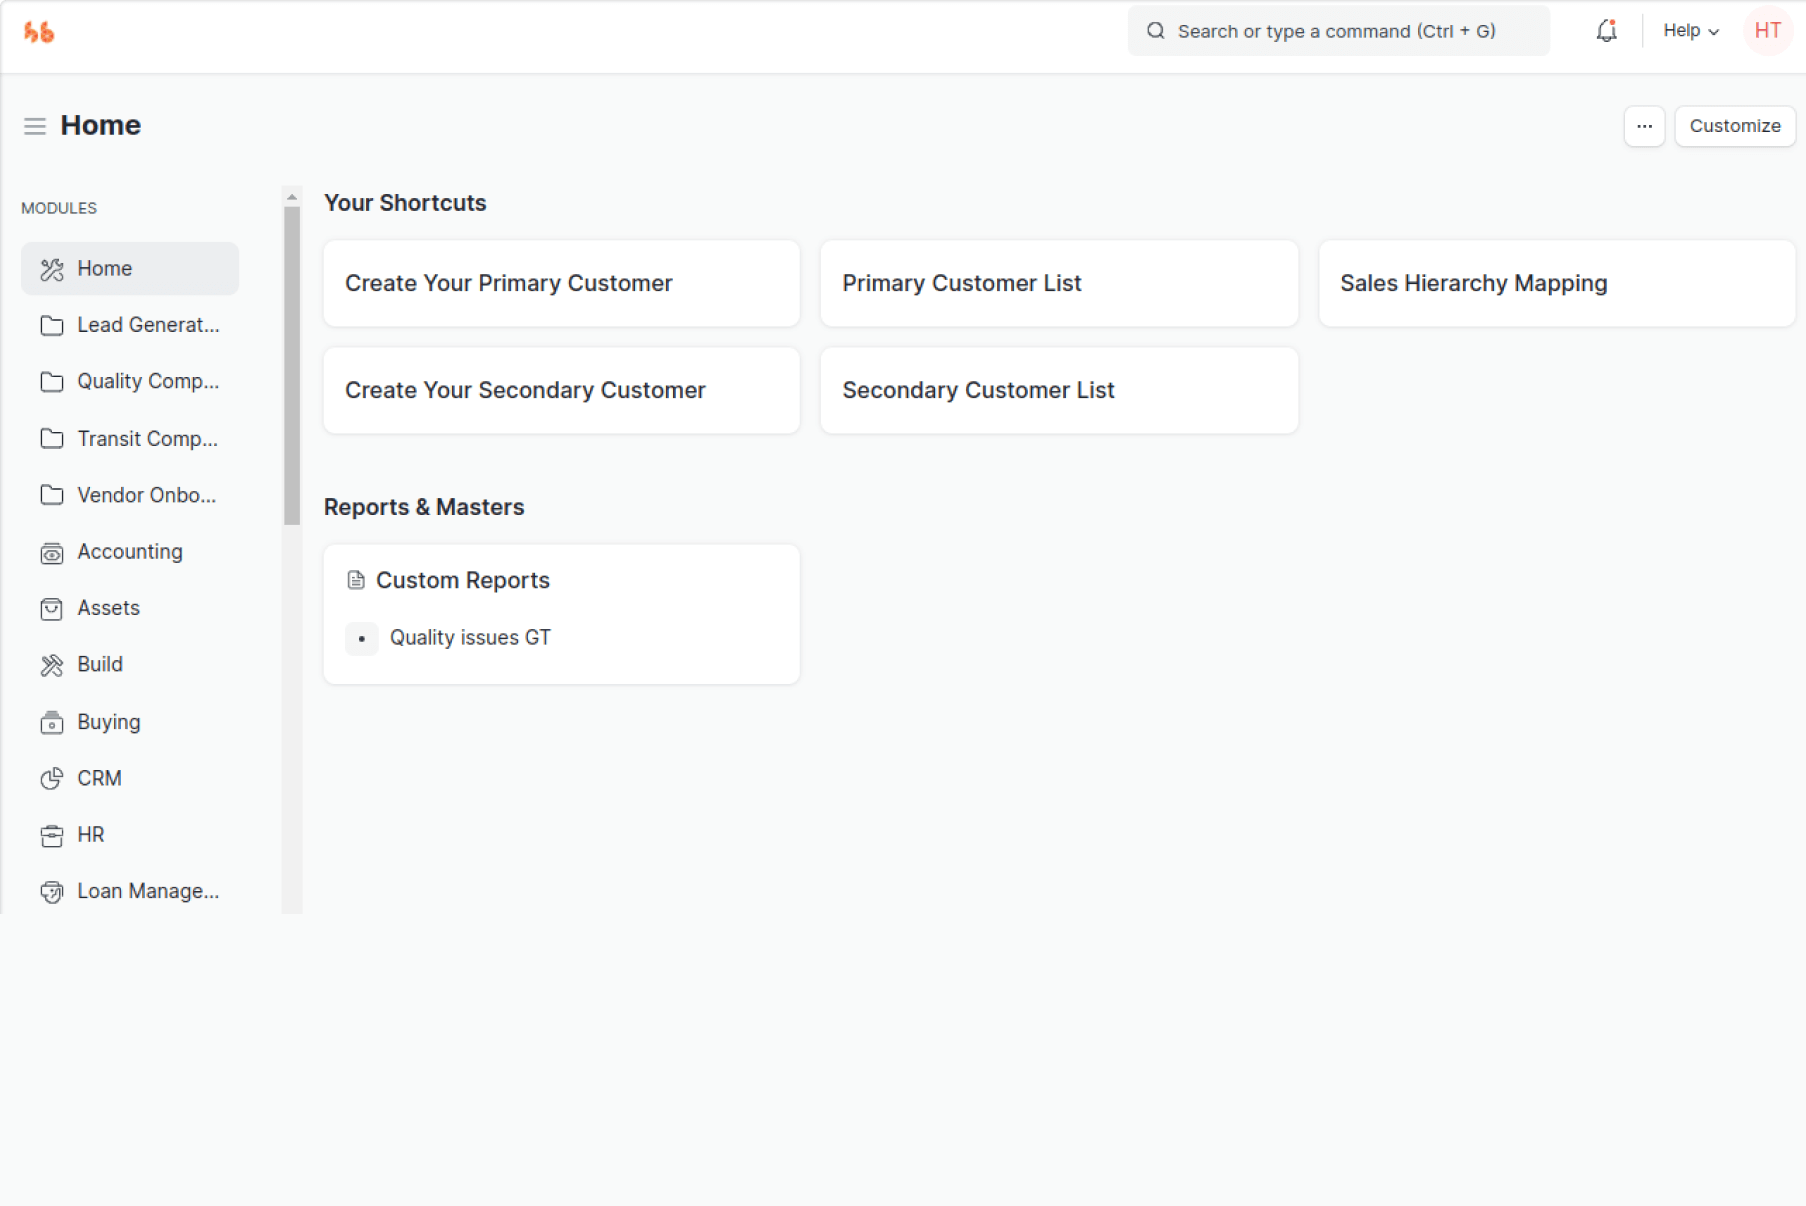Image resolution: width=1806 pixels, height=1206 pixels.
Task: Click the app logo in top-left
Action: coord(39,32)
